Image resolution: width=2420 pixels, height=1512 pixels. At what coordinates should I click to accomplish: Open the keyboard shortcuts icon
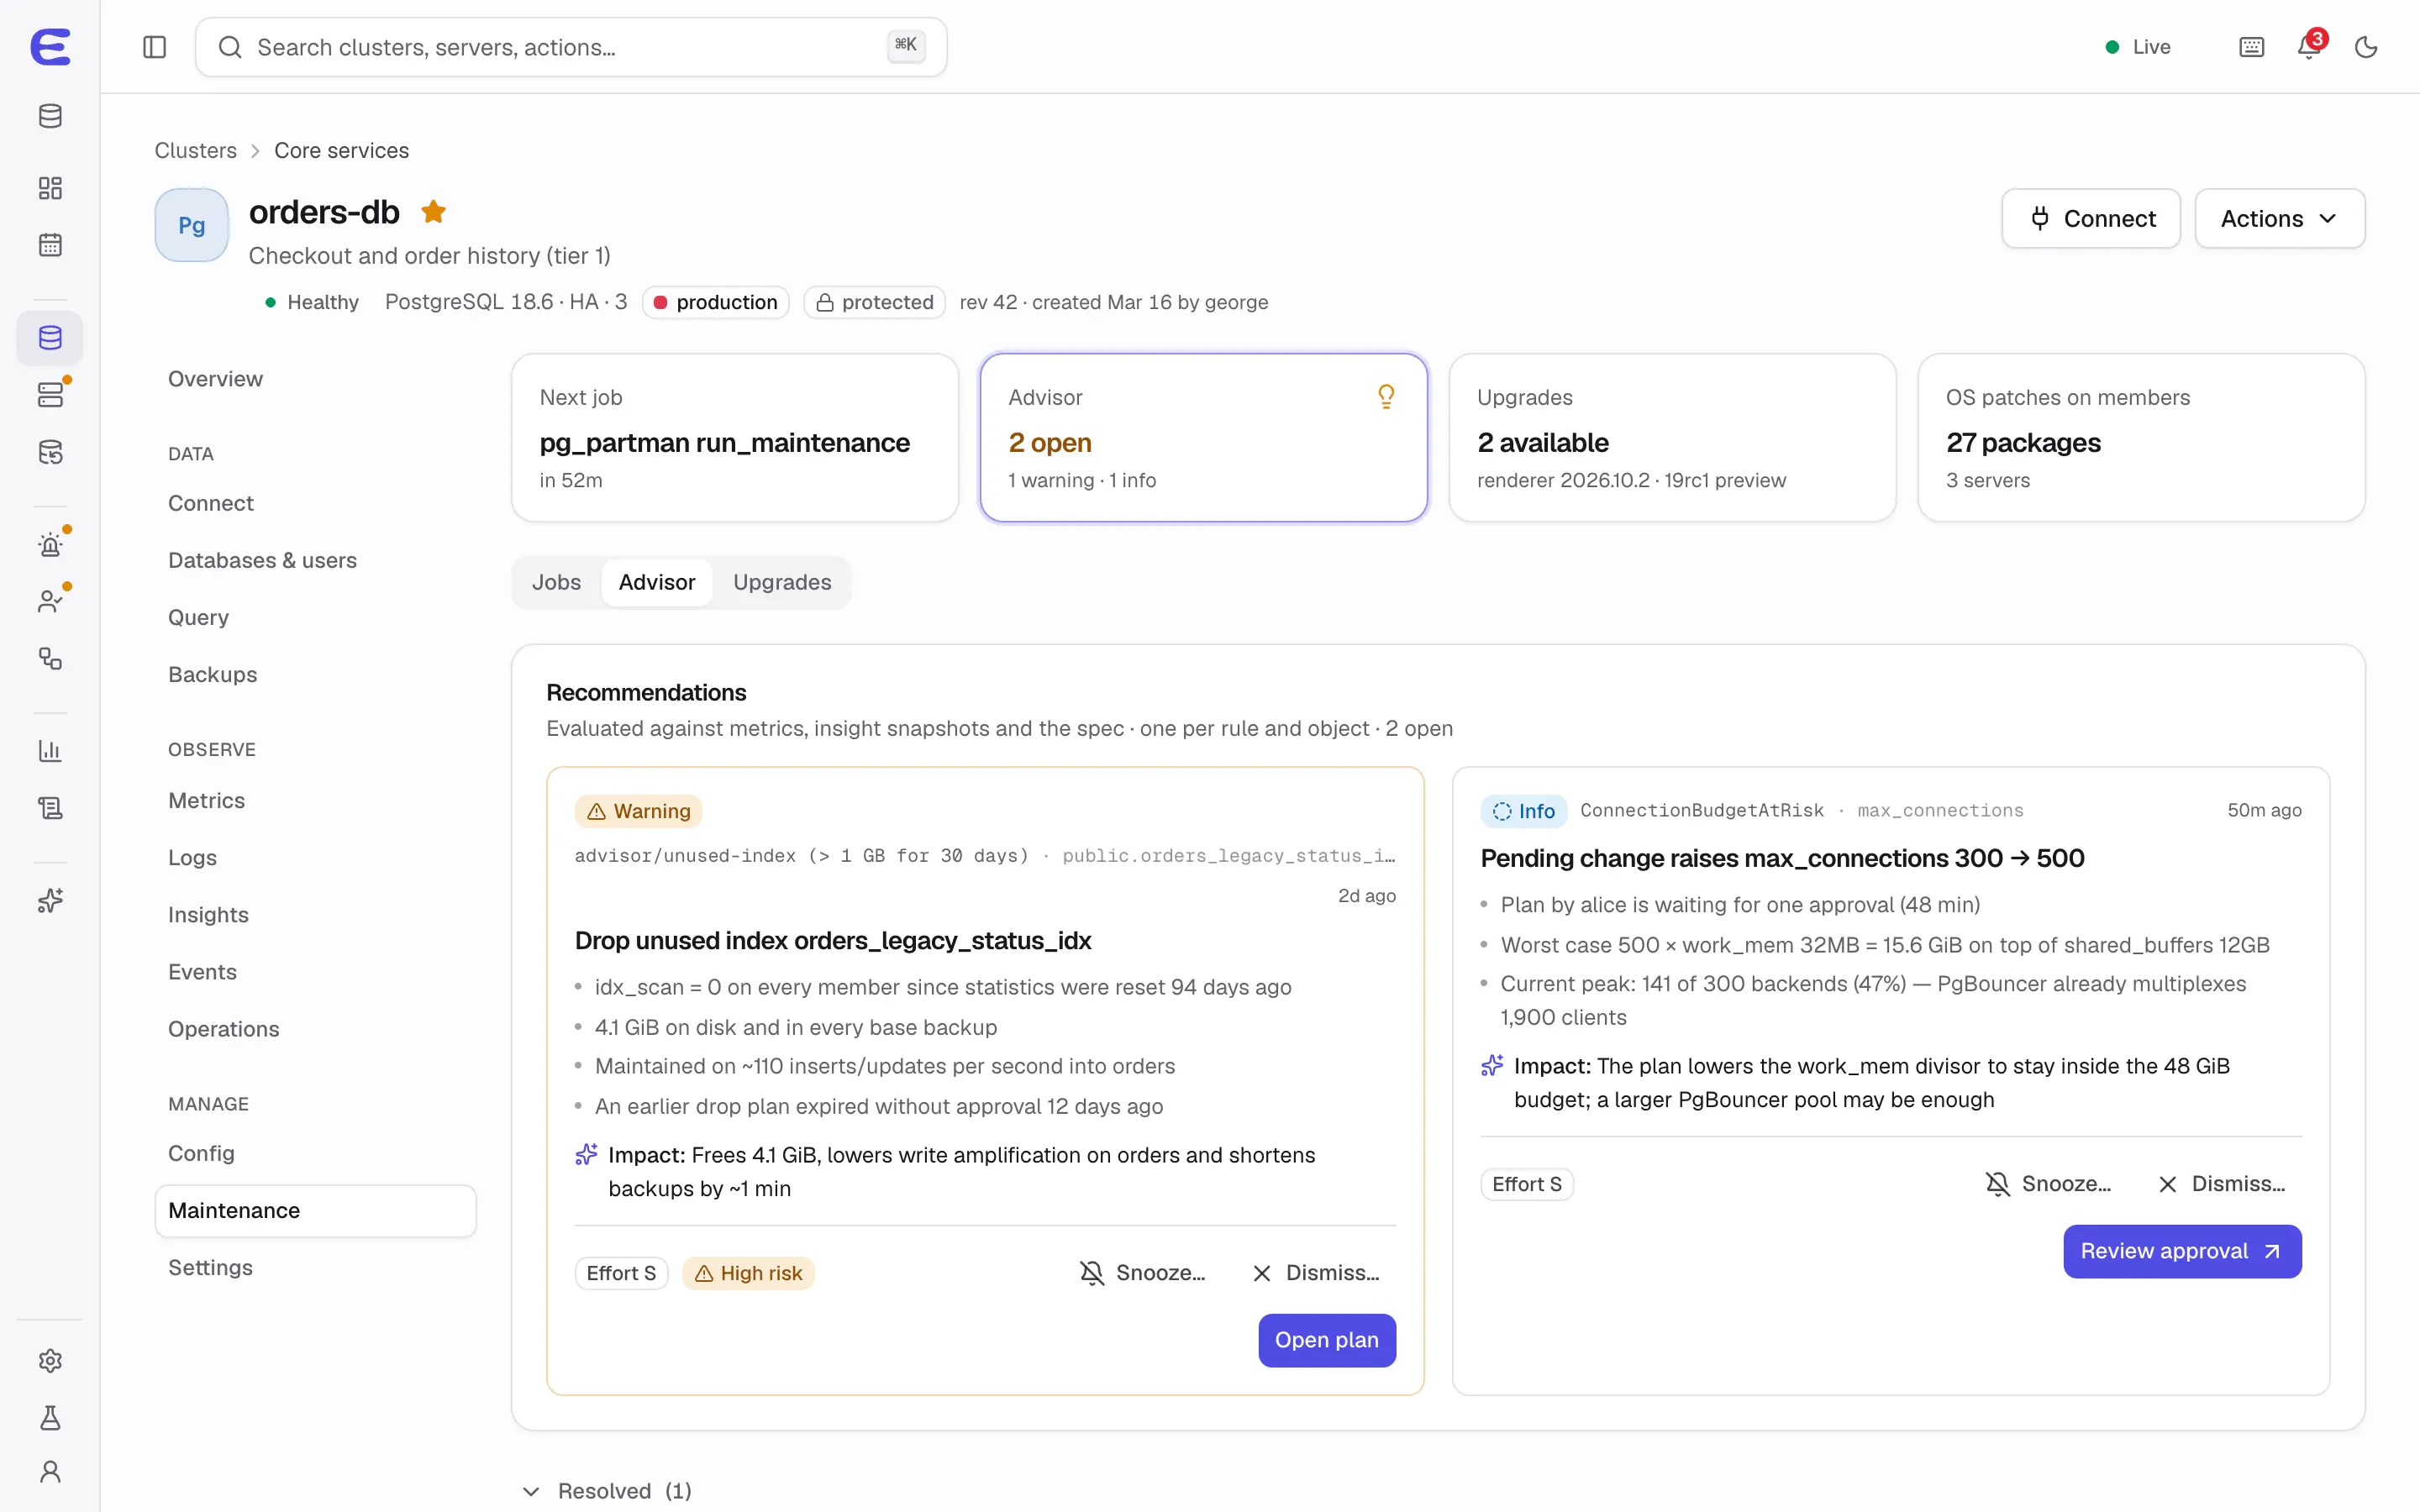2251,47
